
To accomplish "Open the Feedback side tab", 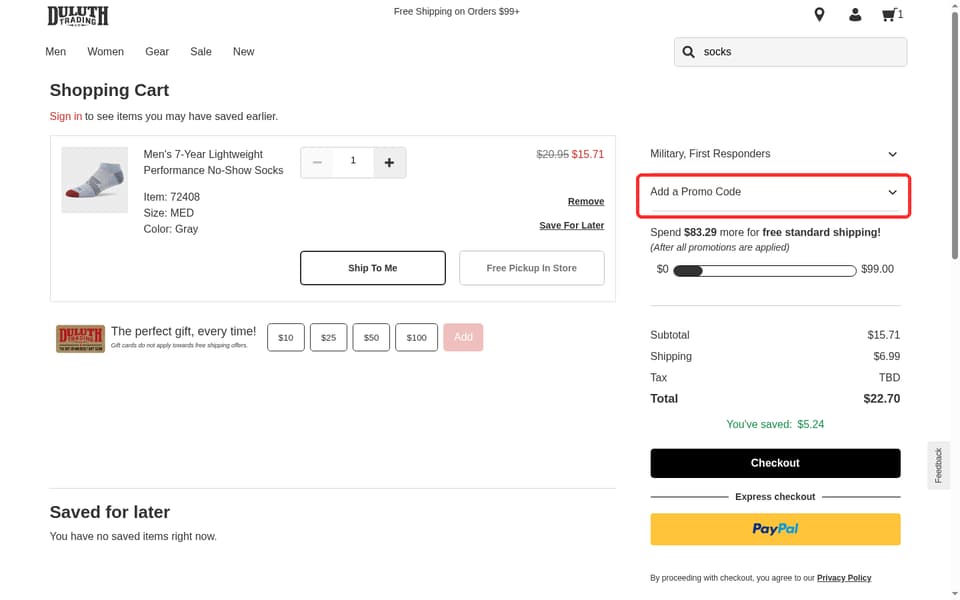I will [939, 465].
